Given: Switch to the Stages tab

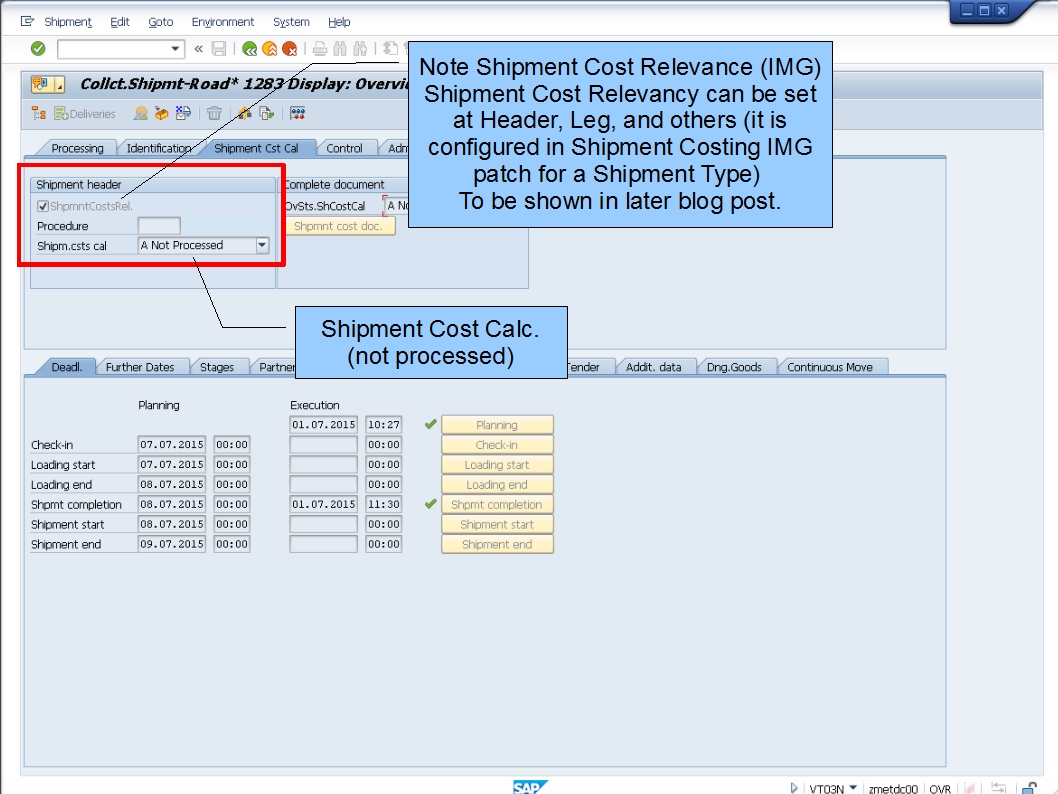Looking at the screenshot, I should tap(217, 367).
